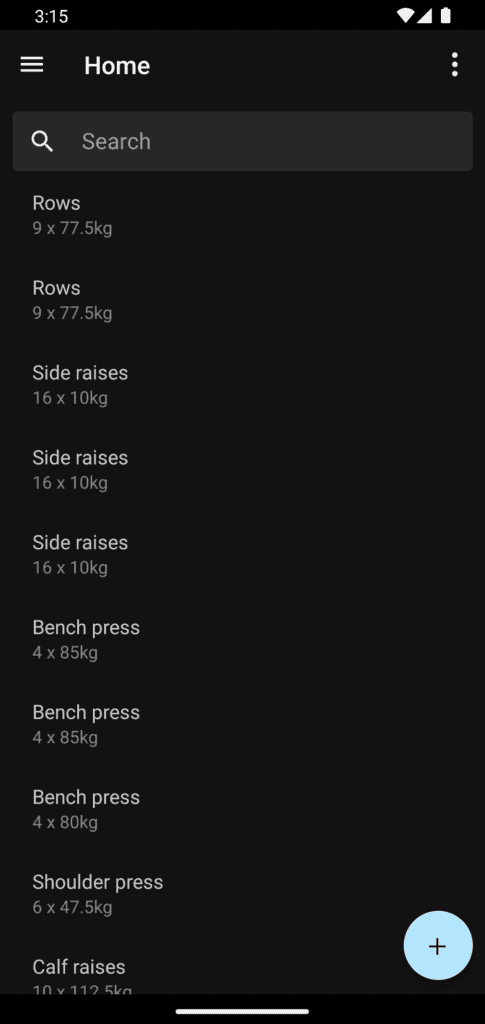Open the second Rows 9 x 77.5kg entry

(242, 300)
